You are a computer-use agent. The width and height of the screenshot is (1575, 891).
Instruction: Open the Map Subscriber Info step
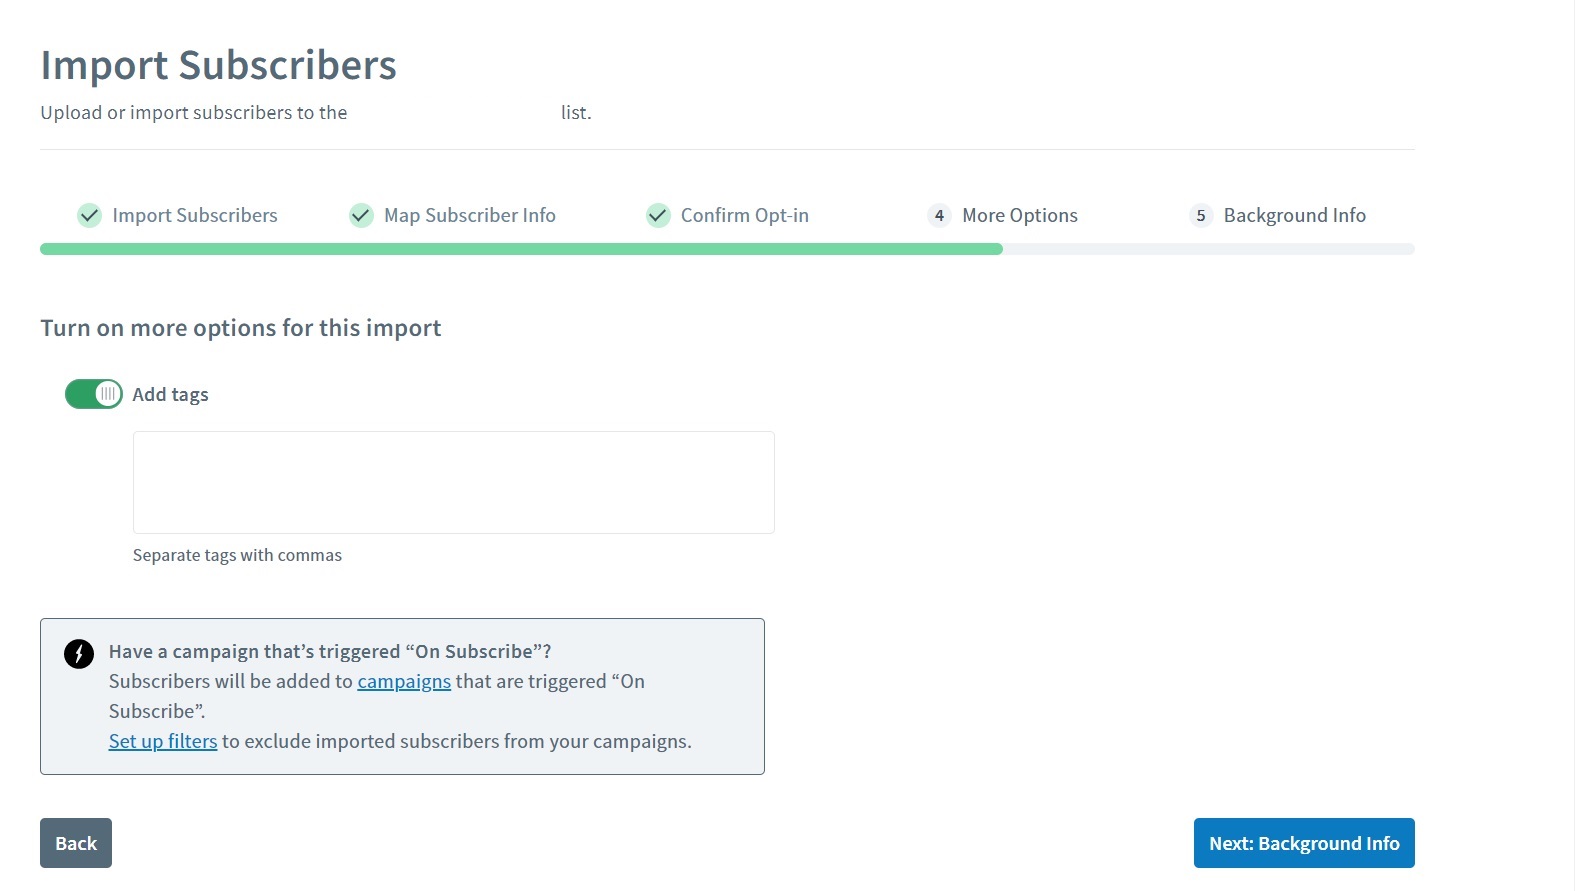(x=470, y=215)
